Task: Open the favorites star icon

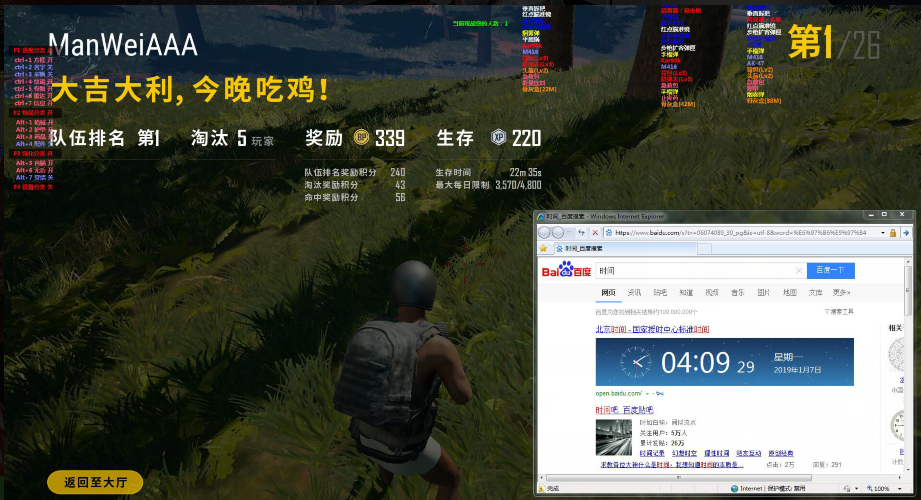Action: (x=543, y=249)
